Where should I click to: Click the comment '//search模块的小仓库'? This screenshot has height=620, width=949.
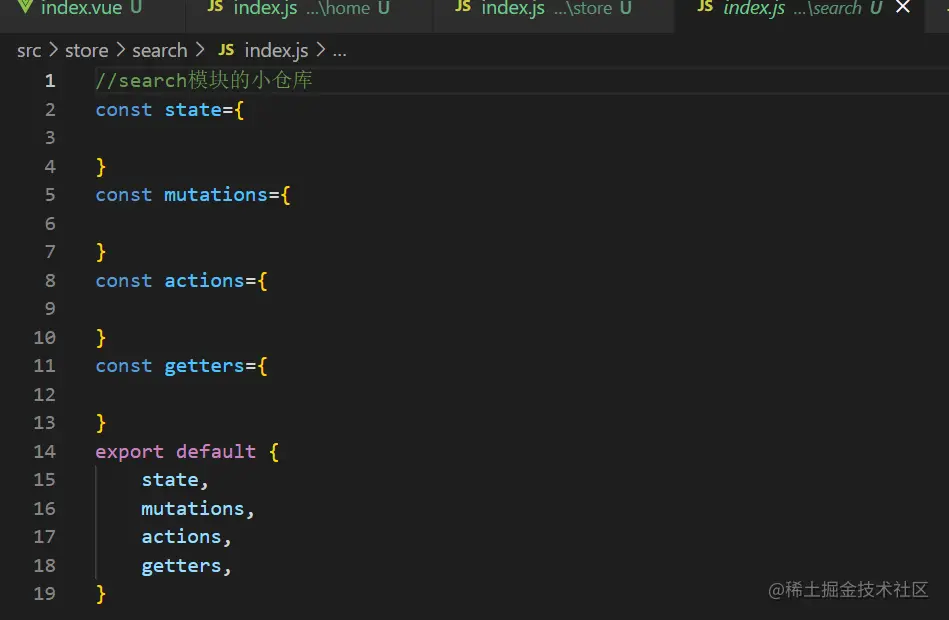pos(203,81)
